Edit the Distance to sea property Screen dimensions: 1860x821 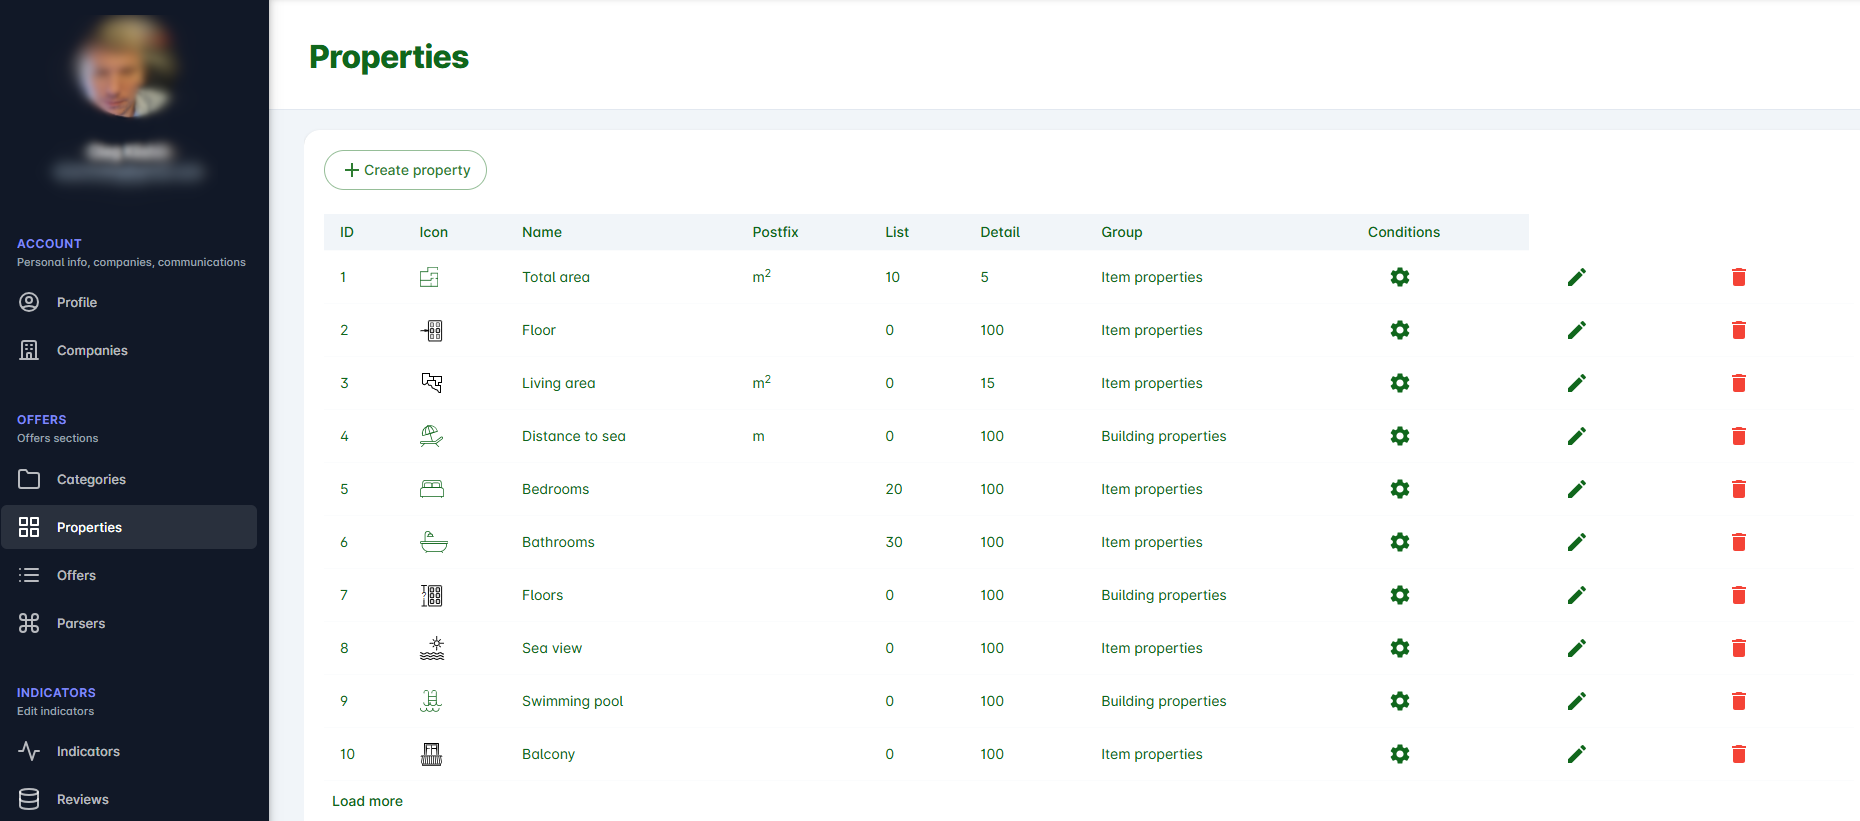tap(1577, 436)
